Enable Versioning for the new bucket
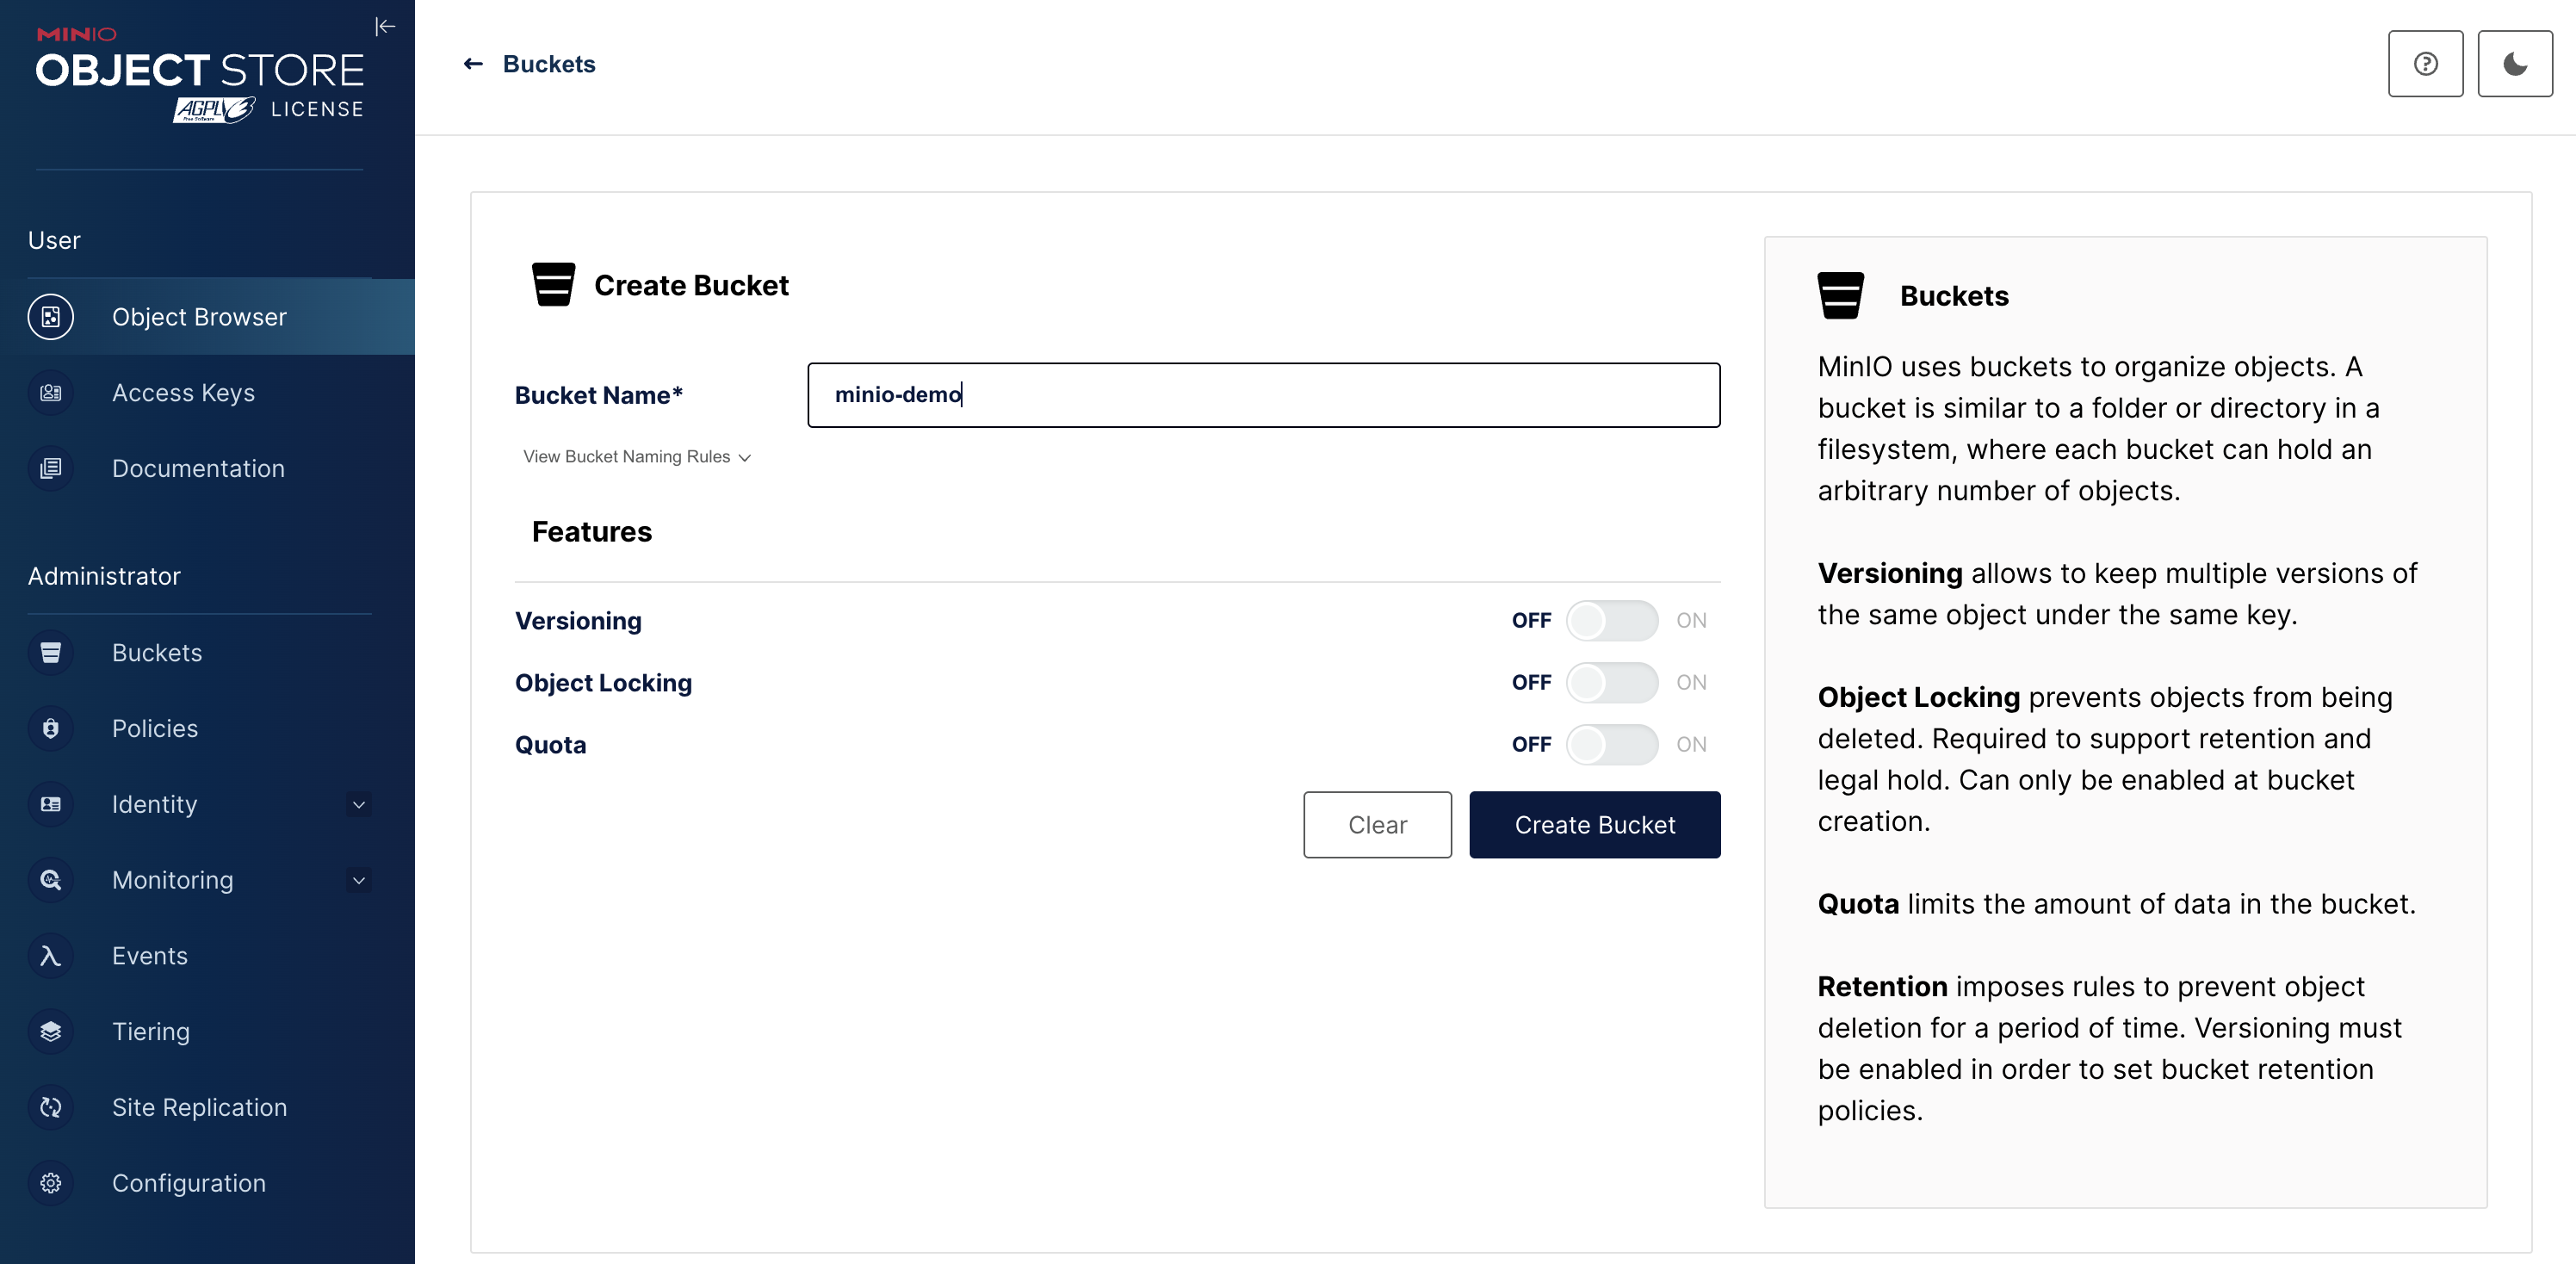The height and width of the screenshot is (1264, 2576). pos(1612,620)
